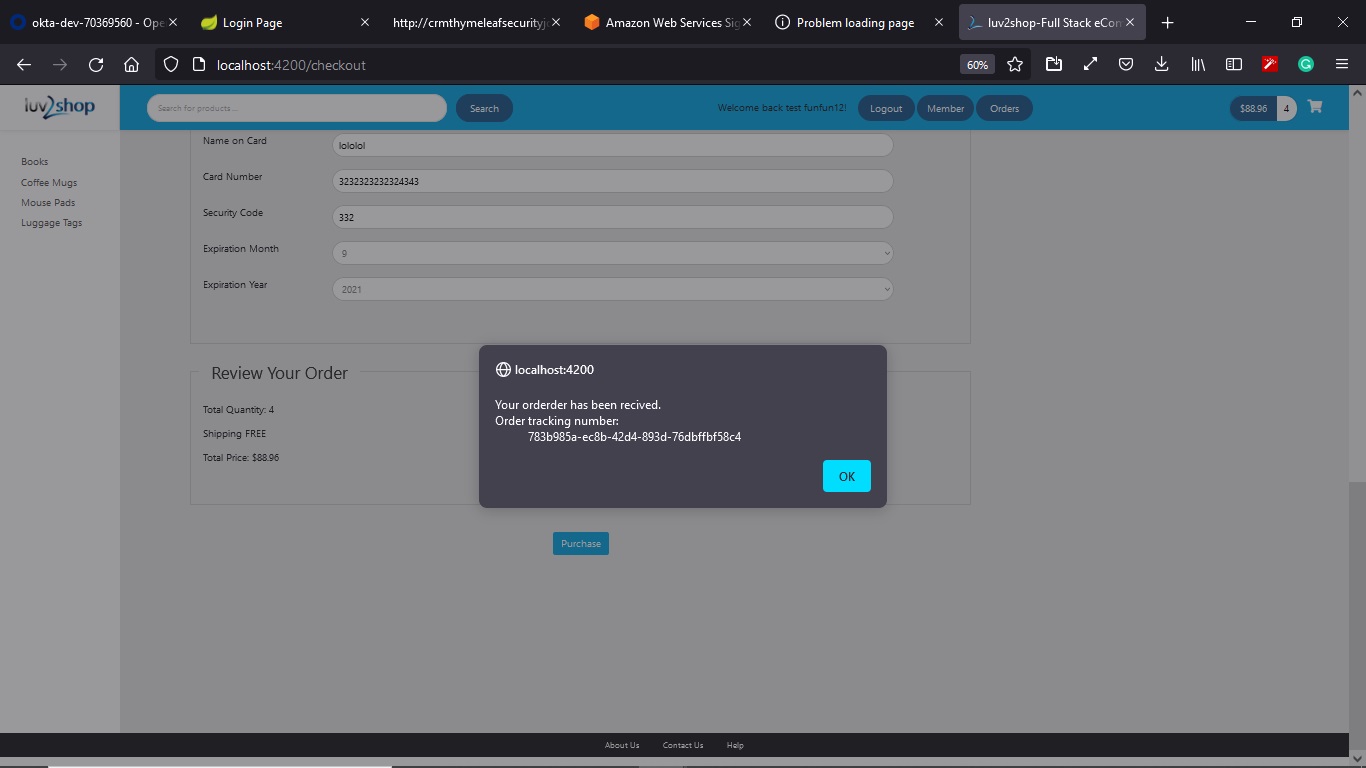Click the product search input field
The height and width of the screenshot is (768, 1366).
pos(297,108)
